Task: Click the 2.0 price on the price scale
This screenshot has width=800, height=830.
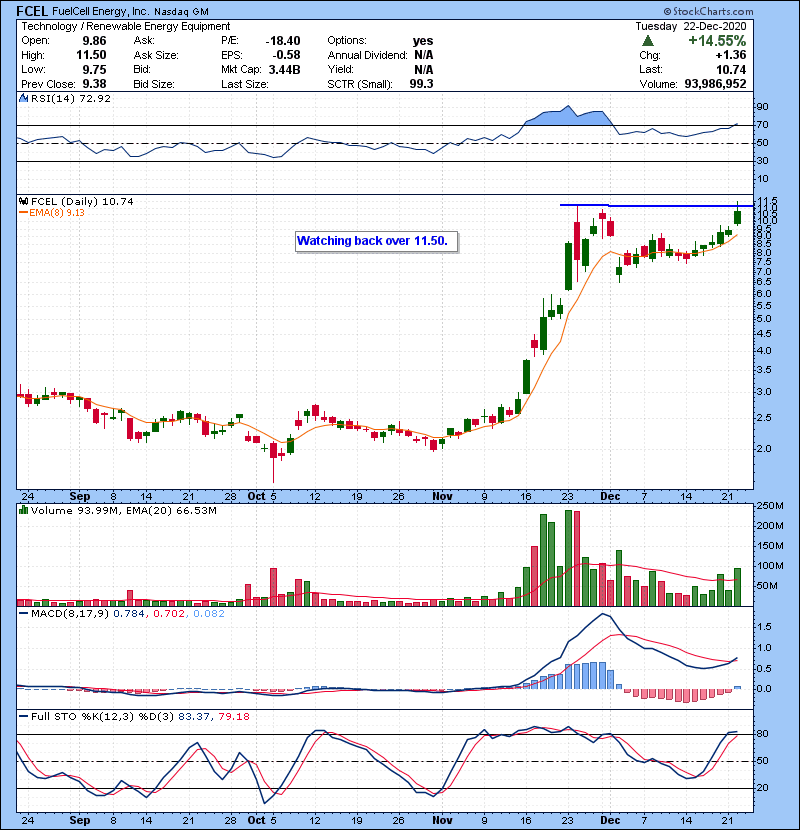Action: tap(763, 449)
